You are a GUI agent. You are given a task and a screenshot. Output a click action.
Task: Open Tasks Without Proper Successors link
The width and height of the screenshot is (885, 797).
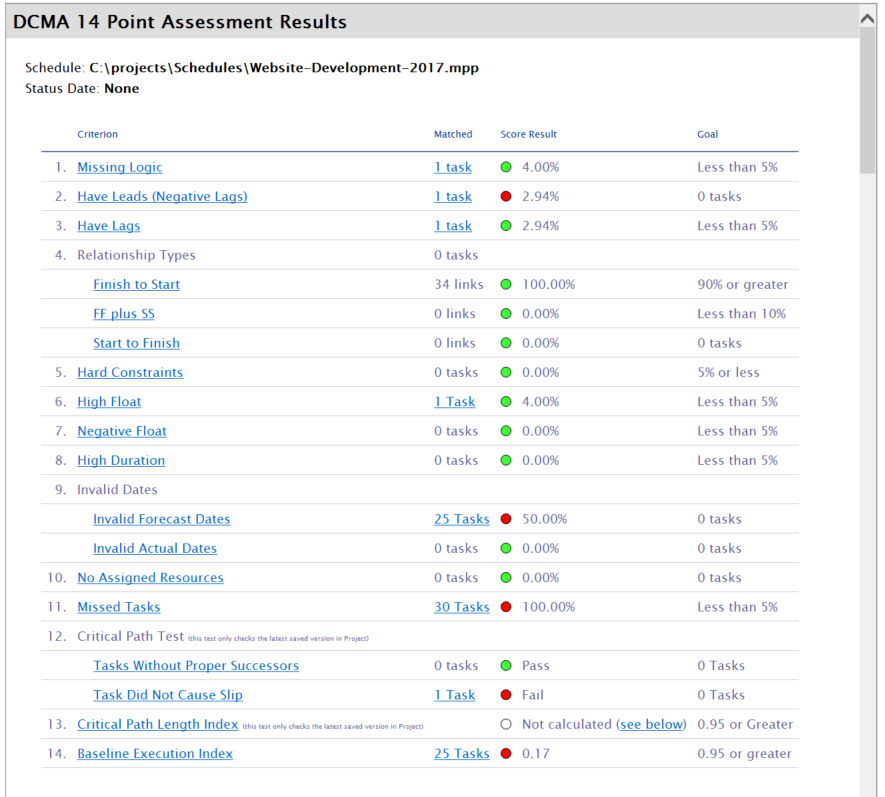click(196, 666)
